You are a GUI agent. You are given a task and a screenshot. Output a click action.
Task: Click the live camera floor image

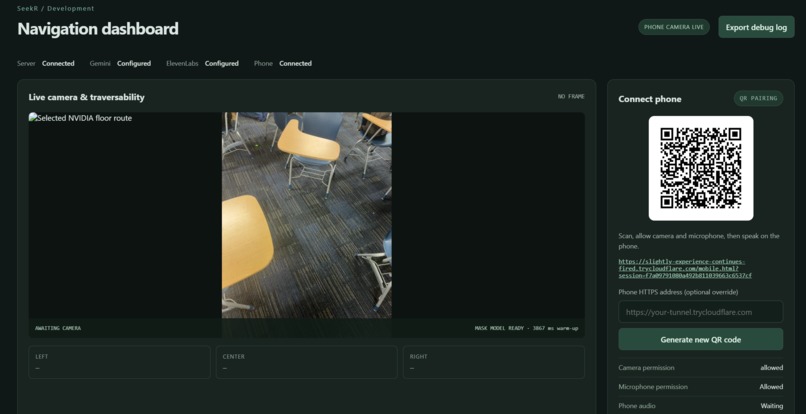pos(307,225)
